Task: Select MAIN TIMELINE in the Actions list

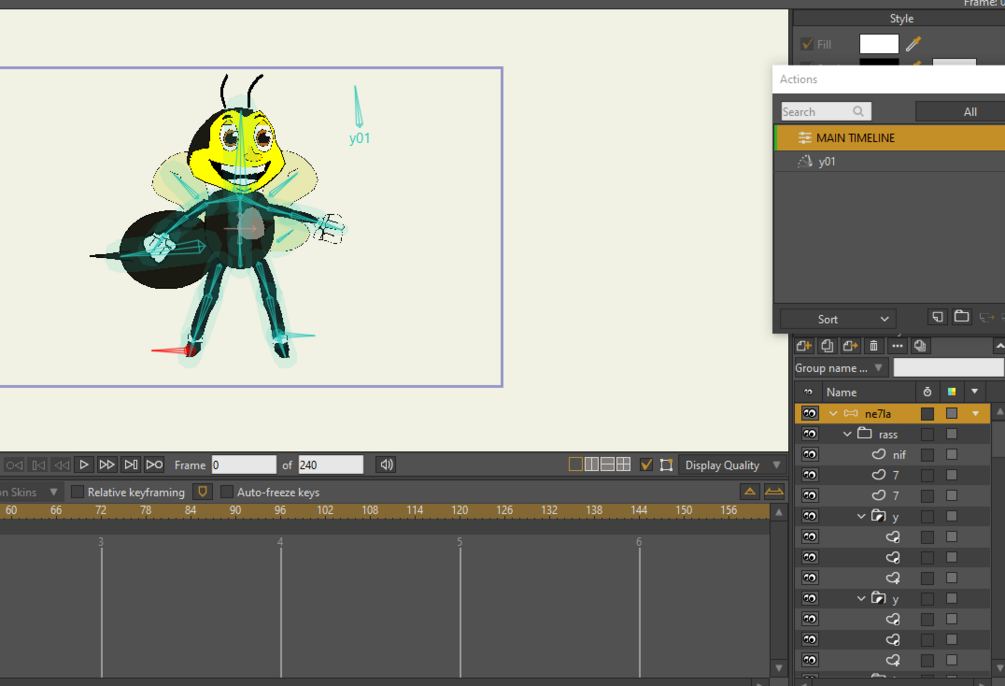Action: pos(890,138)
